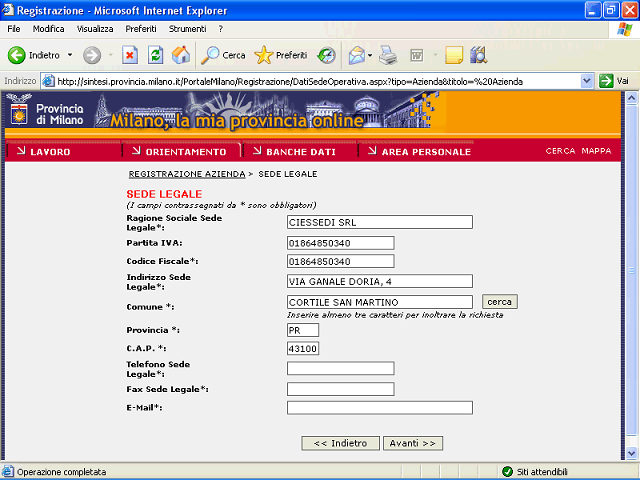Screen dimensions: 640x480
Task: Open the Back button history dropdown arrow
Action: 70,55
